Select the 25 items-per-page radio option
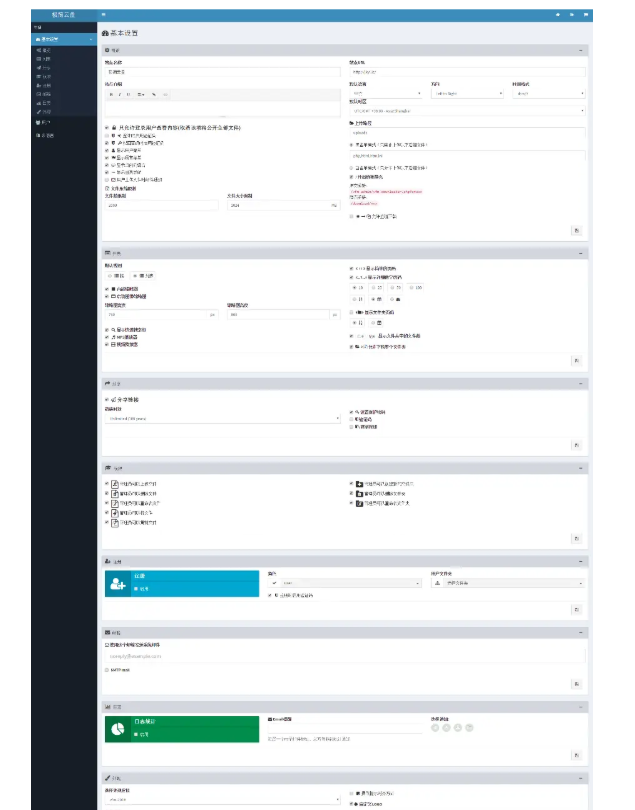Viewport: 635px width, 810px height. click(376, 287)
